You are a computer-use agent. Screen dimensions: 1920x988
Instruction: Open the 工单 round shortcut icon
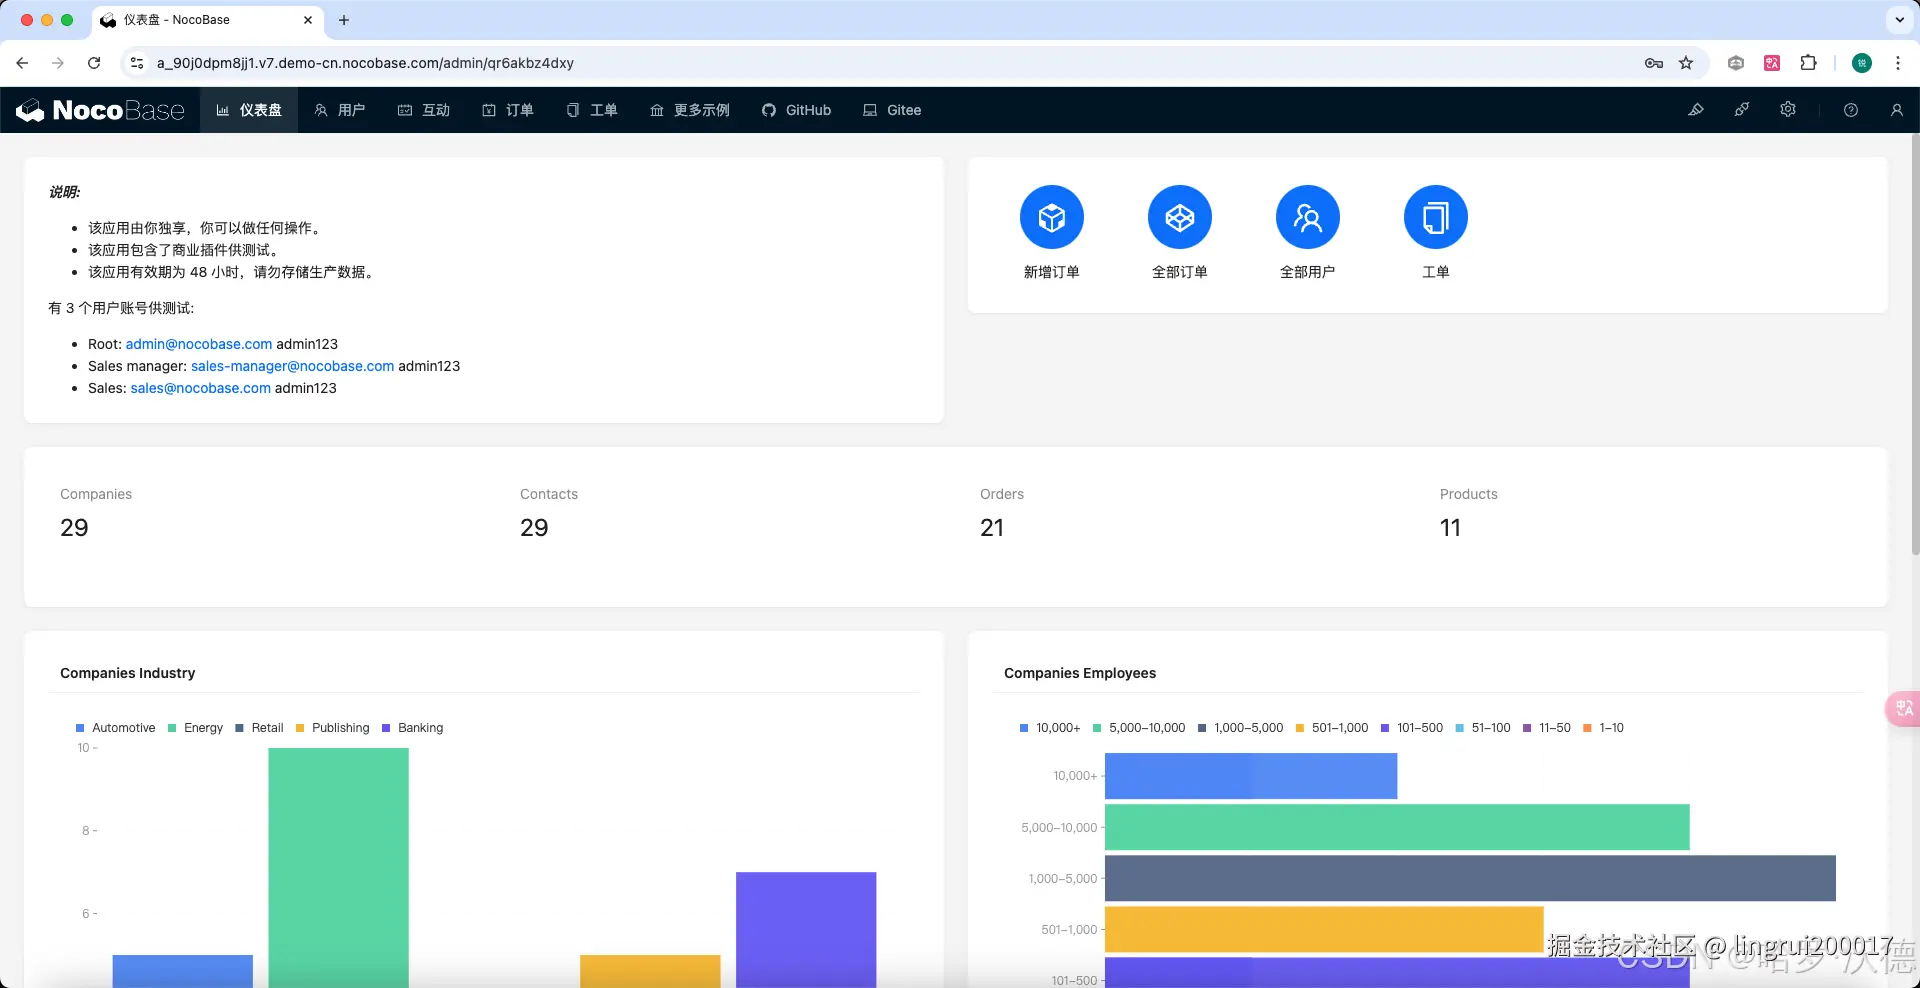point(1435,217)
